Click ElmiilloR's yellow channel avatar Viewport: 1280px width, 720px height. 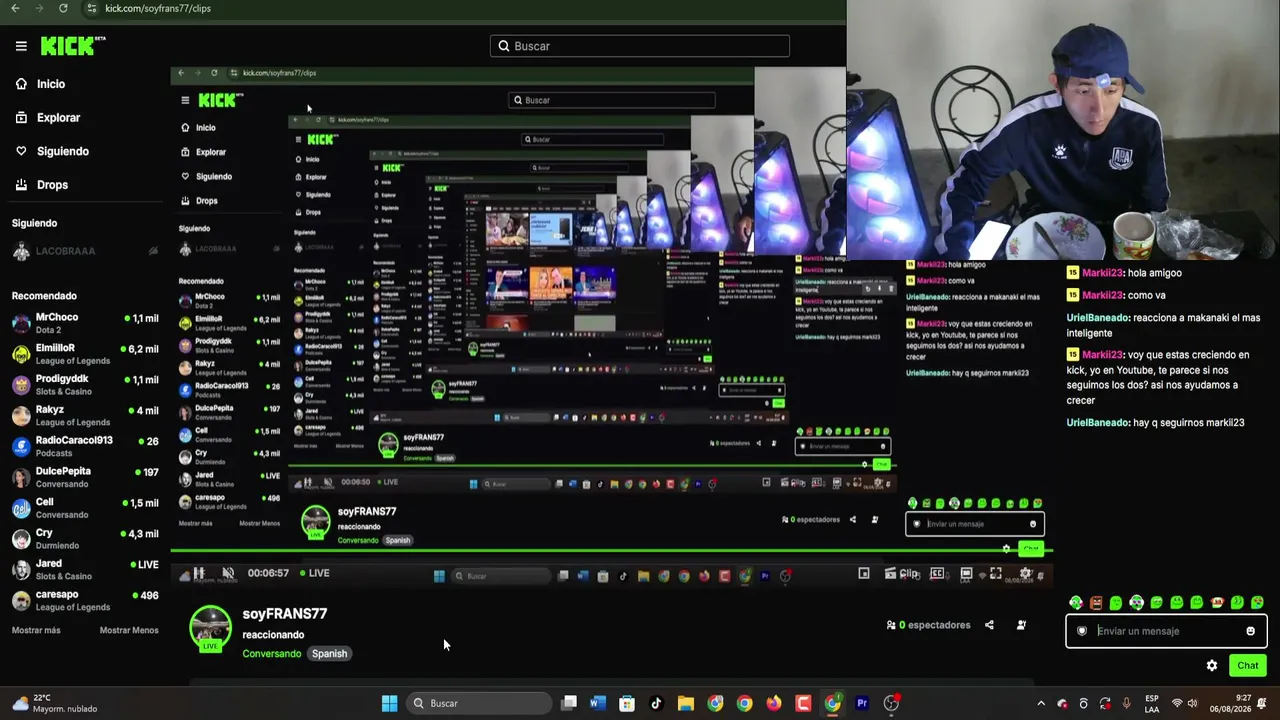click(x=21, y=354)
